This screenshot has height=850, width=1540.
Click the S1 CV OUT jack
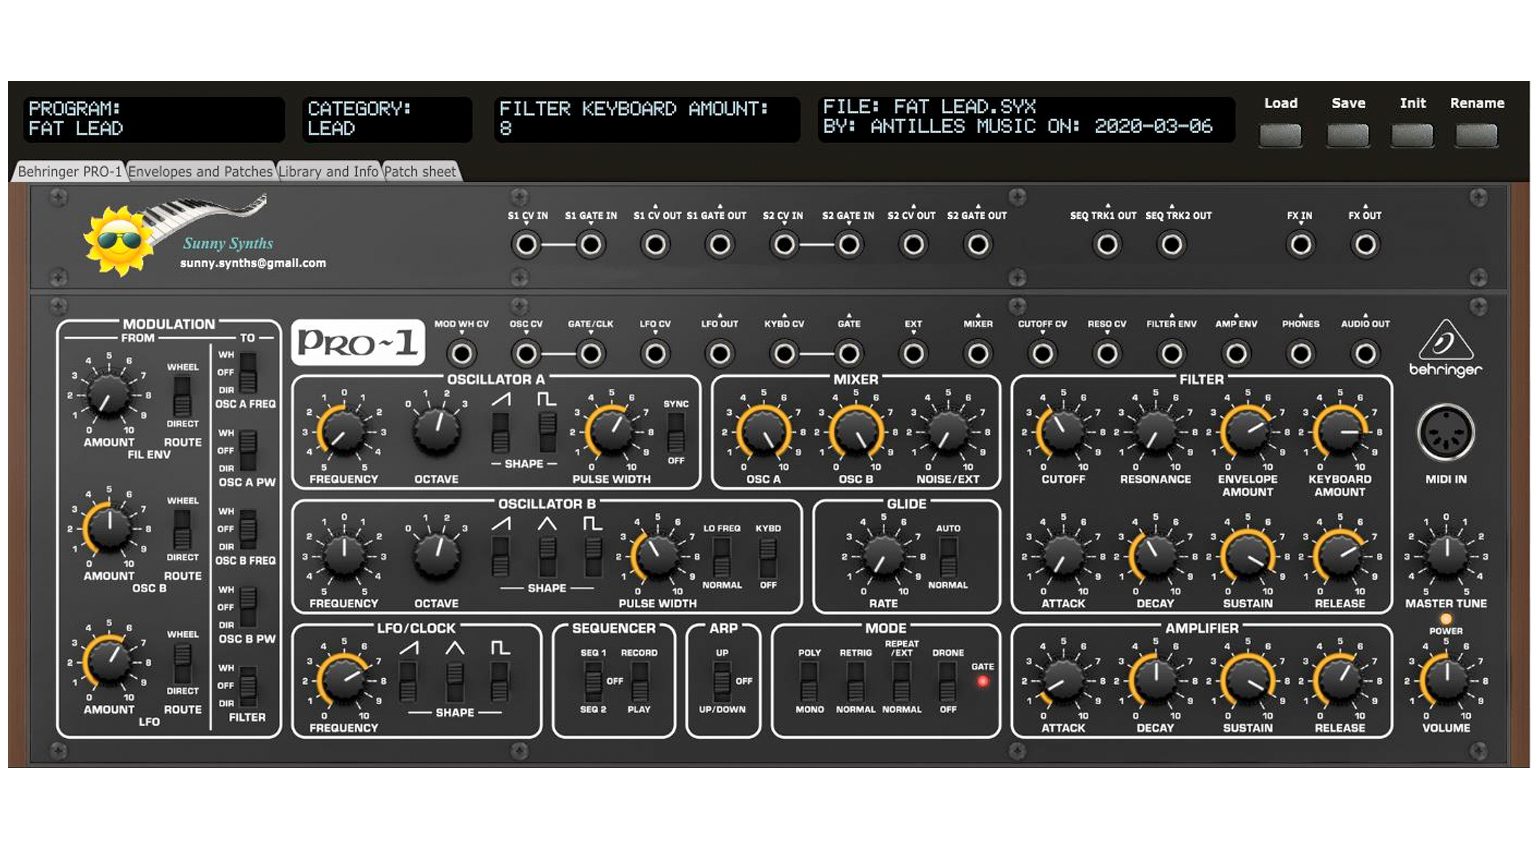[656, 244]
